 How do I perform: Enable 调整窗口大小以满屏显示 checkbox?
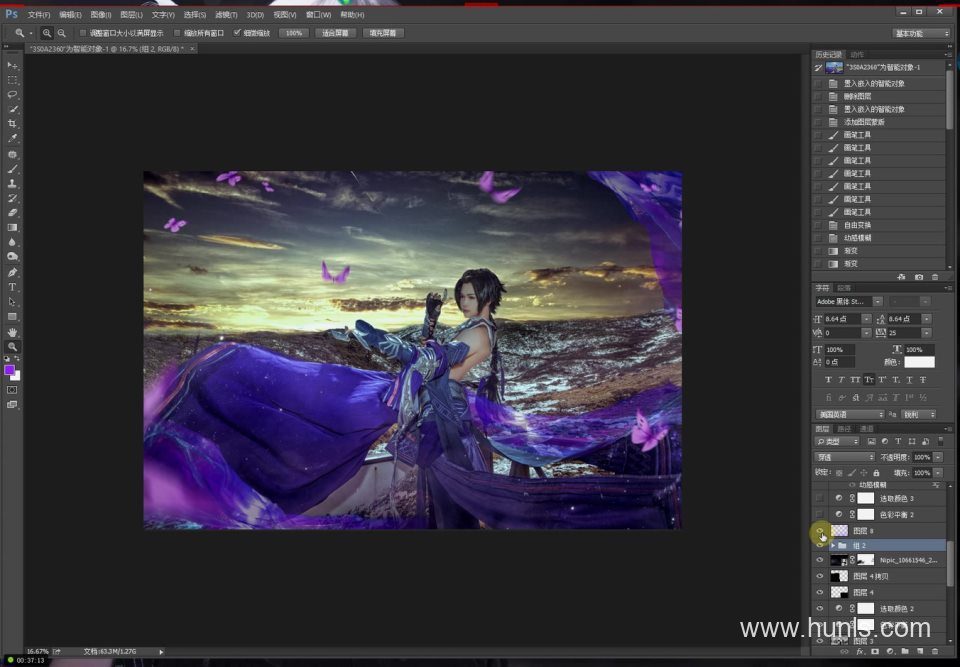(x=83, y=33)
